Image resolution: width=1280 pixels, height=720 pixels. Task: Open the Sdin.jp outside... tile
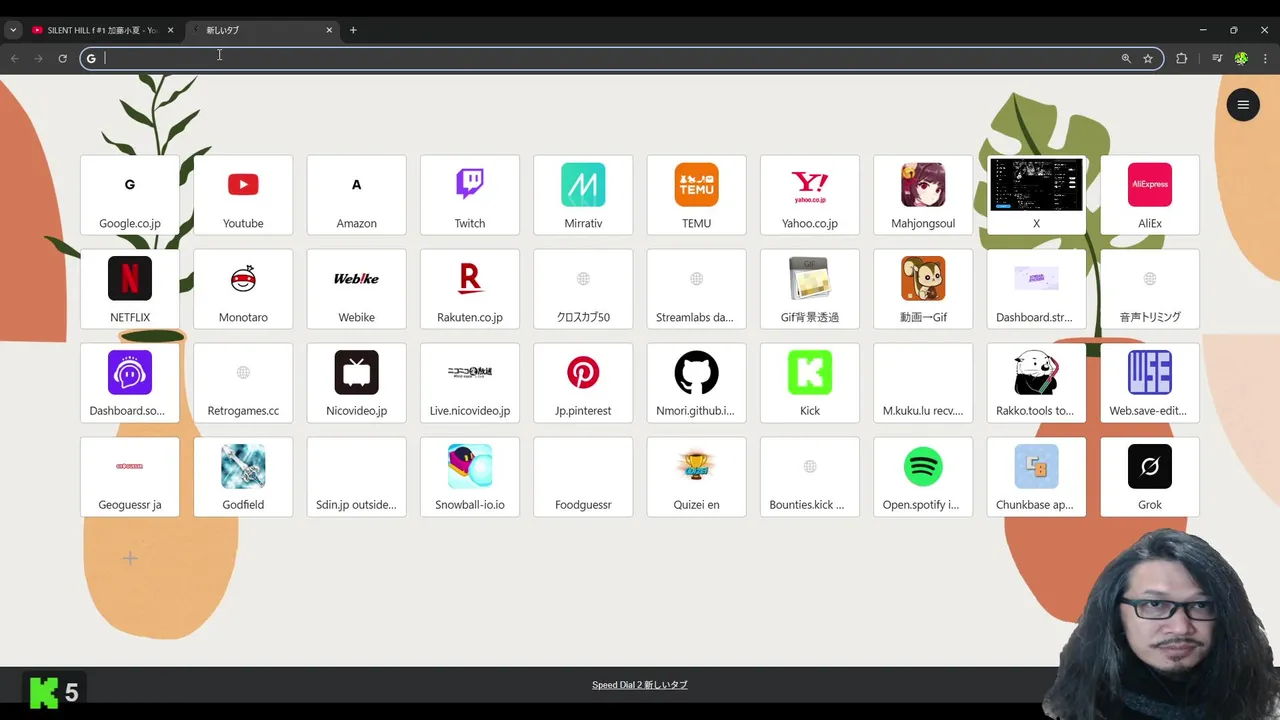[x=357, y=477]
